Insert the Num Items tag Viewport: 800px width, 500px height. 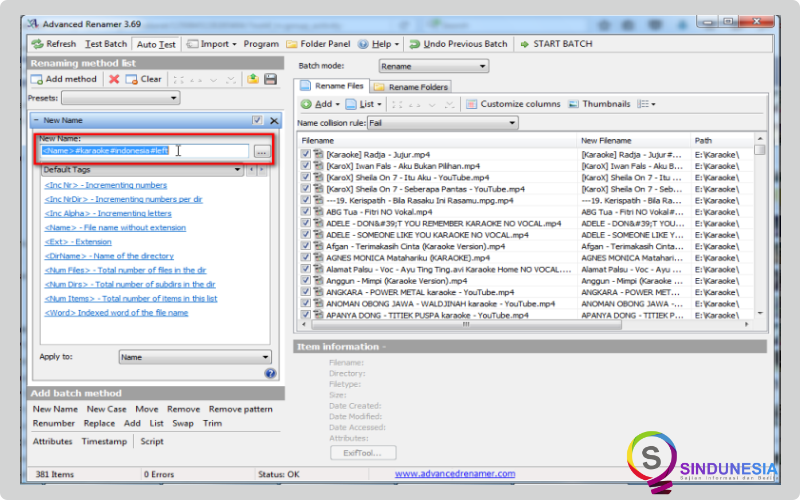click(131, 299)
